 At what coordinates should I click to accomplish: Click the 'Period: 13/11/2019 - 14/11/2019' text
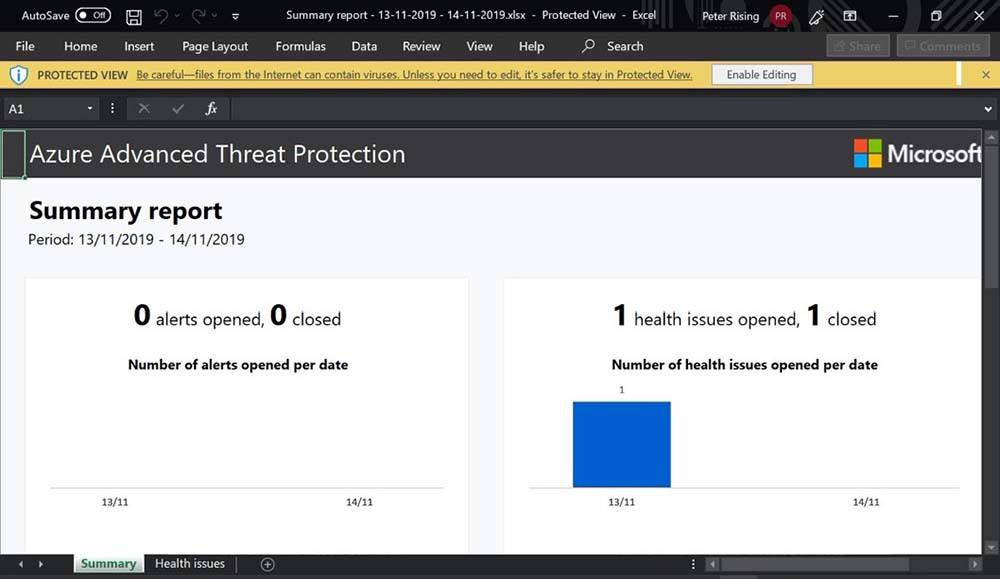pyautogui.click(x=136, y=240)
